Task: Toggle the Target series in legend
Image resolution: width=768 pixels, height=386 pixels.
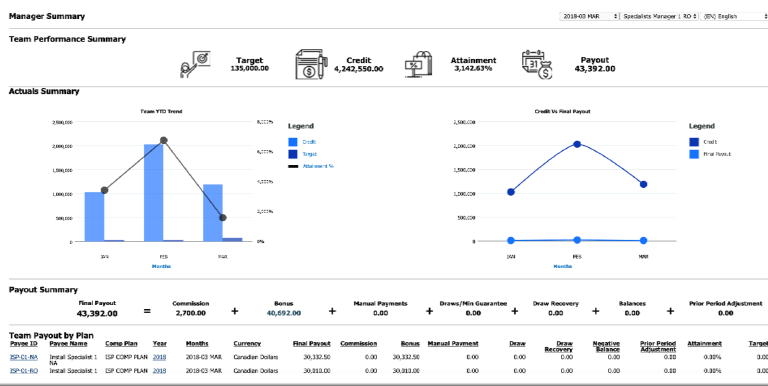Action: pyautogui.click(x=309, y=154)
